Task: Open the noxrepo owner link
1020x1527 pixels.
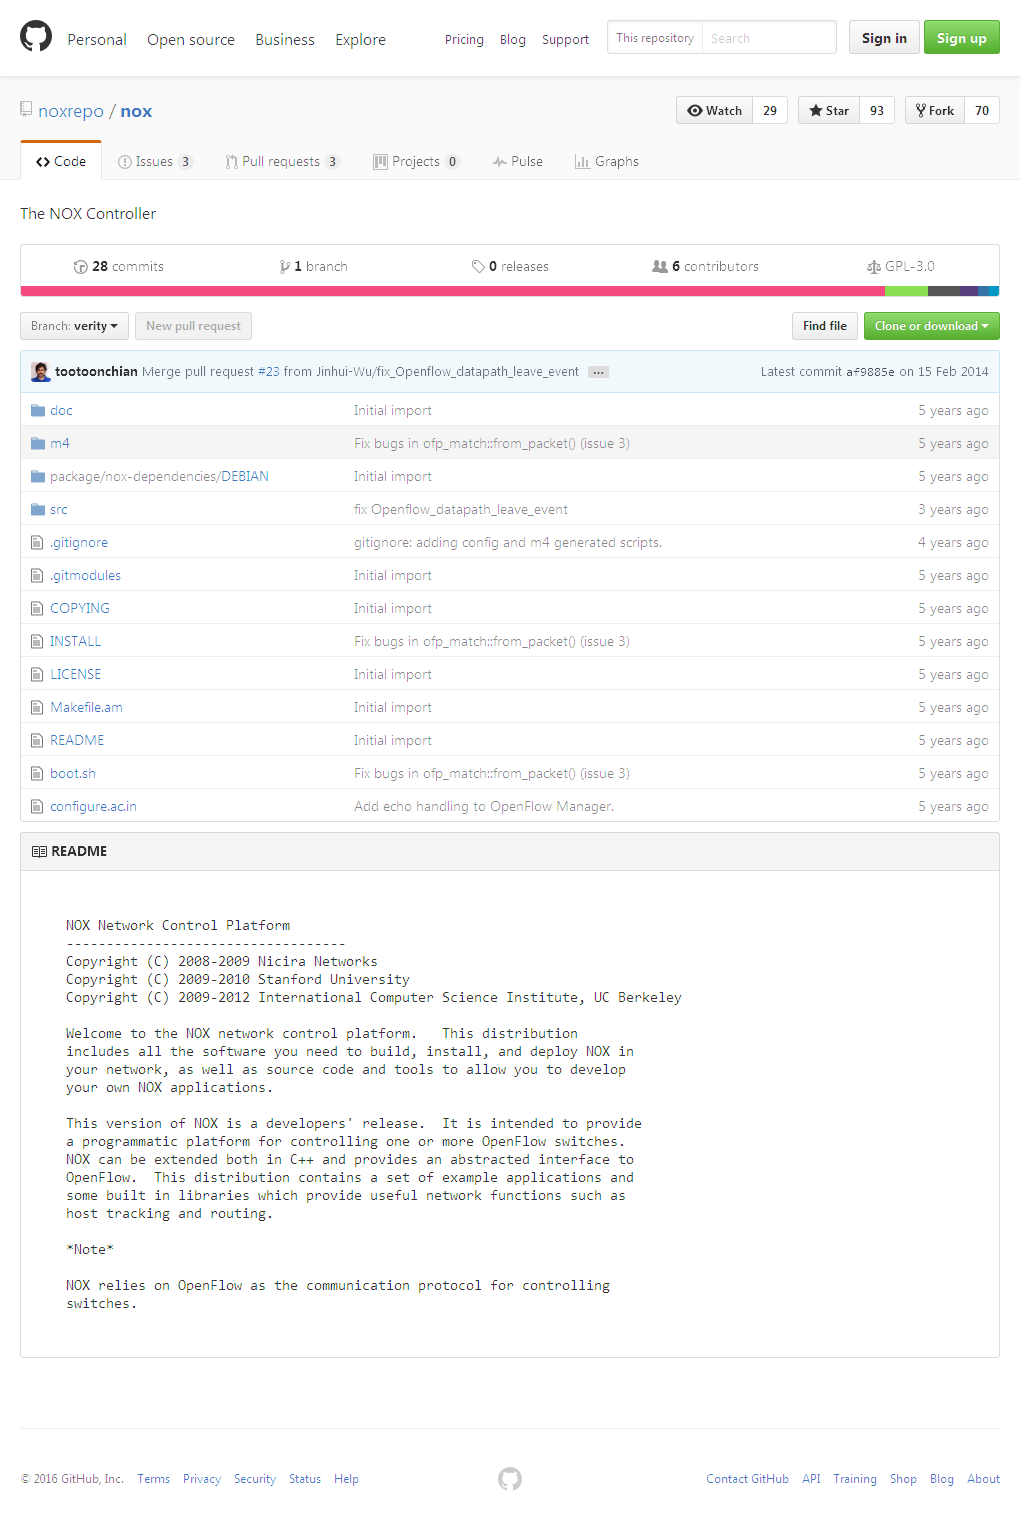Action: click(x=71, y=111)
